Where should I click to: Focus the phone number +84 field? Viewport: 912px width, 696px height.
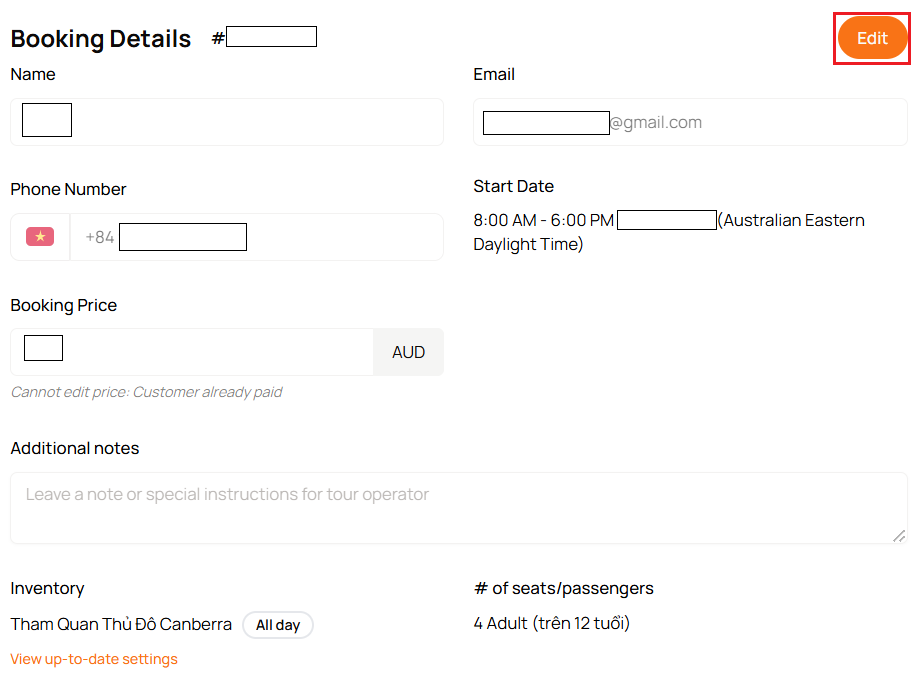click(x=256, y=237)
